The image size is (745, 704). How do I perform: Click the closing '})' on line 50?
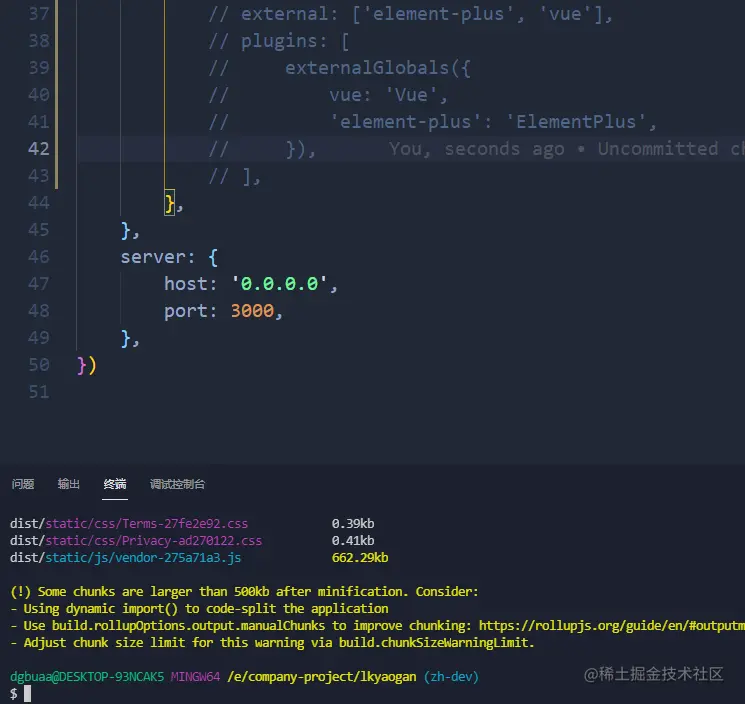click(x=86, y=365)
